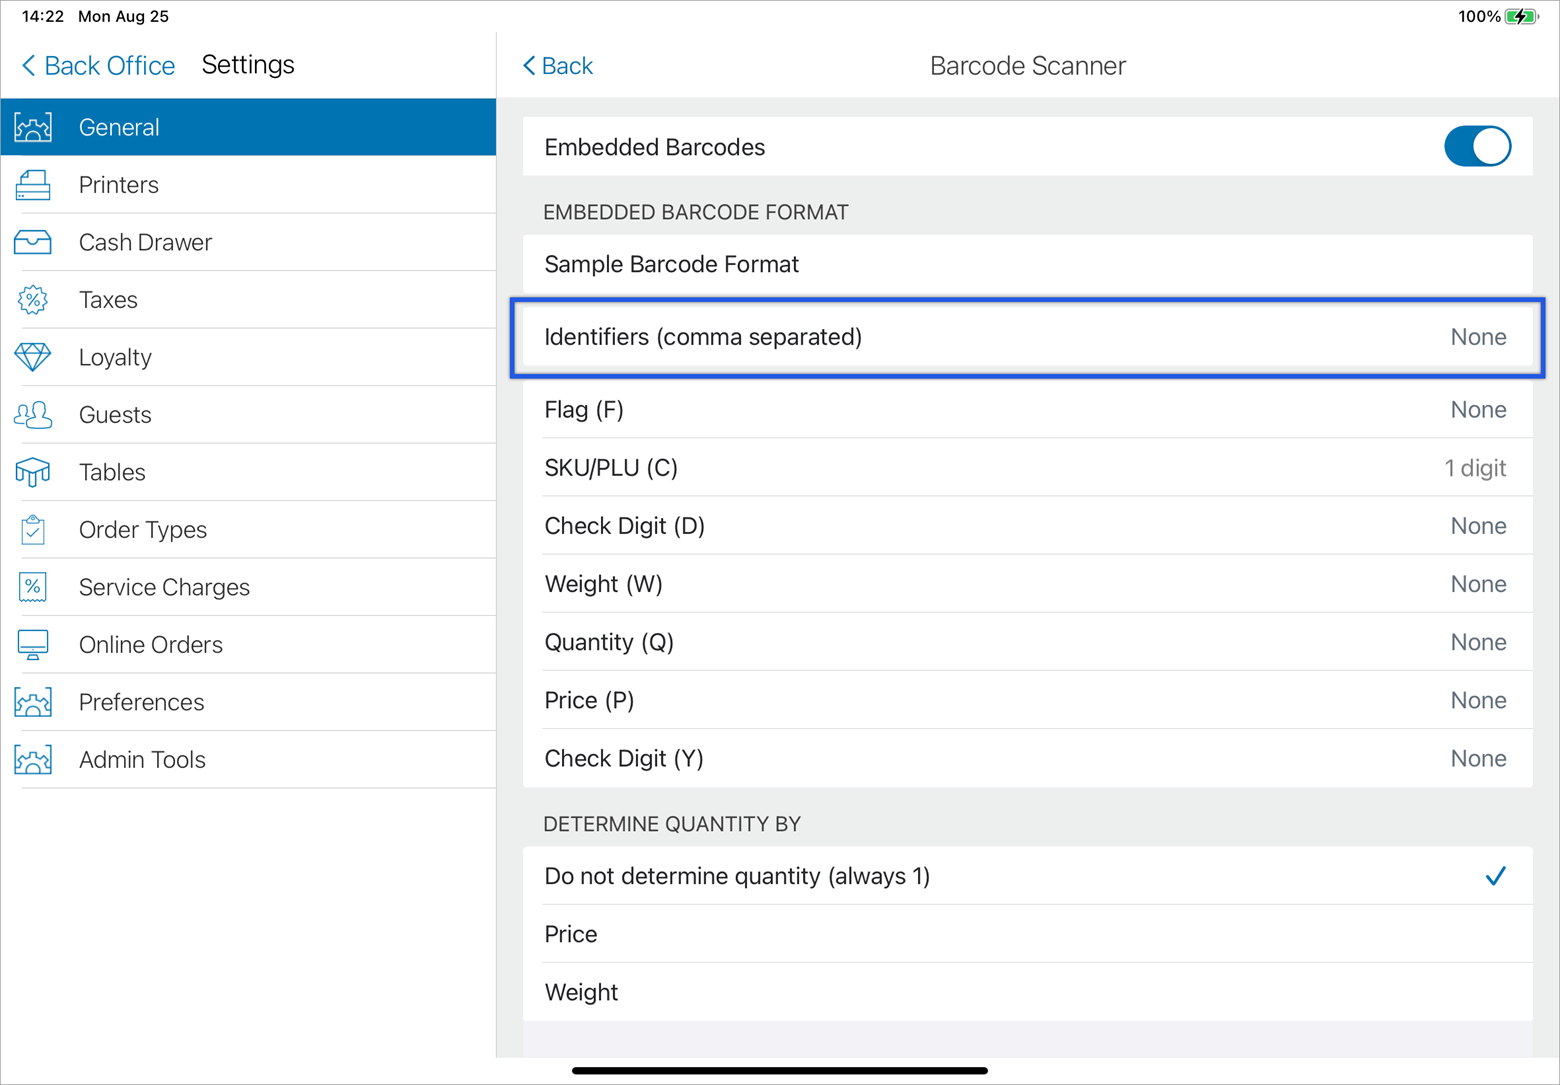Image resolution: width=1560 pixels, height=1085 pixels.
Task: Open Online Orders settings
Action: (x=248, y=645)
